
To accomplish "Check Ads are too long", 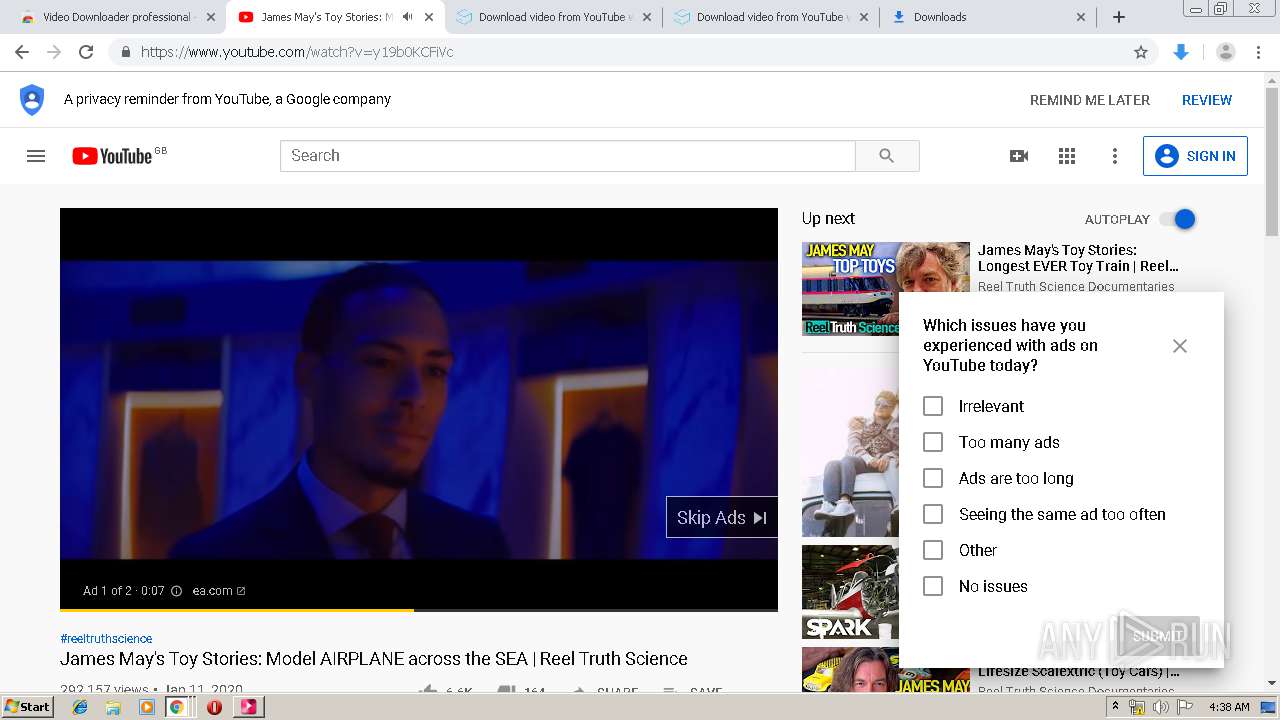I will pos(933,478).
